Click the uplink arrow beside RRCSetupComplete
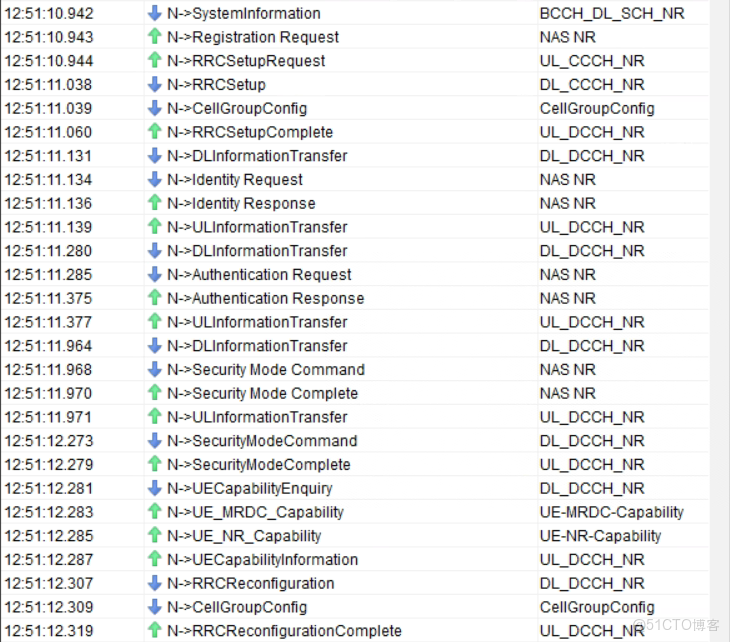This screenshot has height=642, width=730. 155,132
